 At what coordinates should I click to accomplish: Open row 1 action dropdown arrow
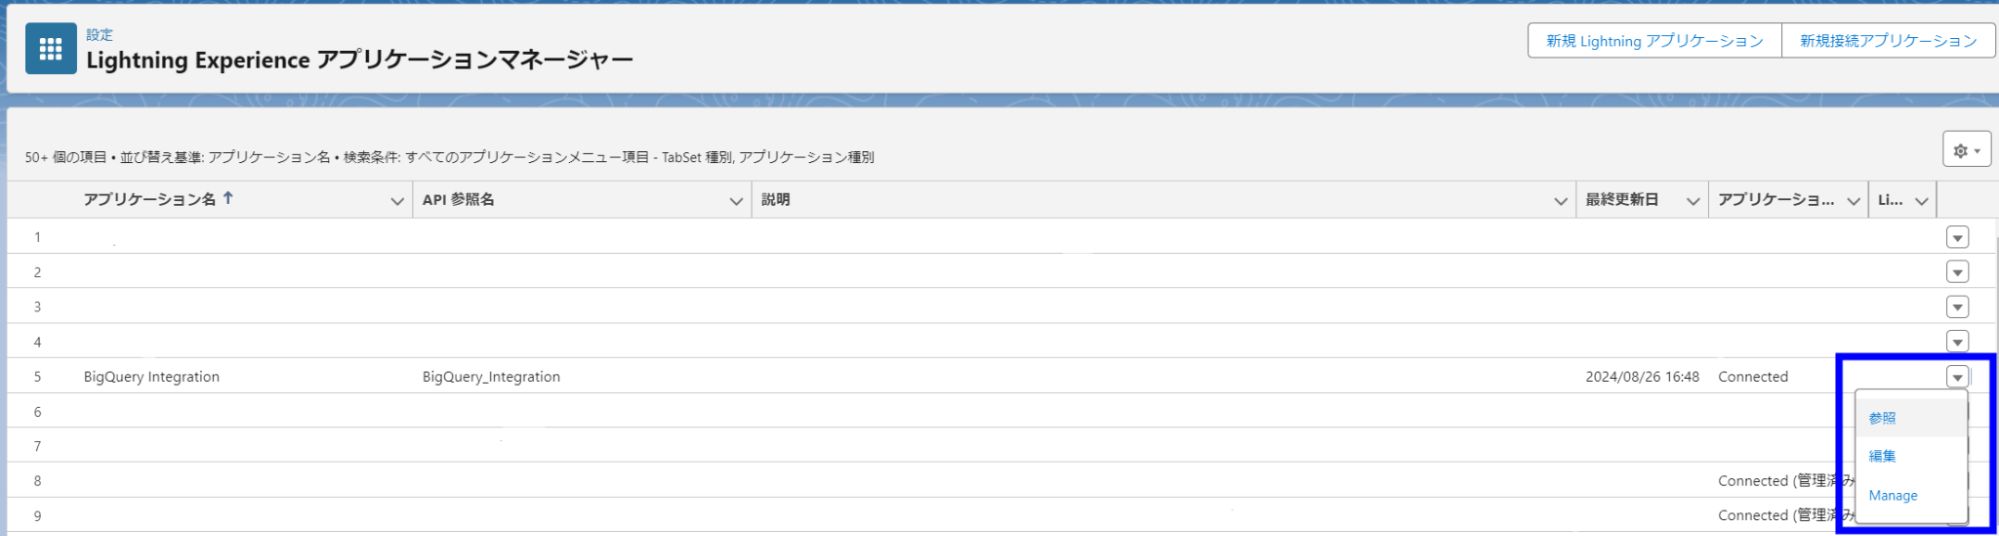[x=1957, y=237]
